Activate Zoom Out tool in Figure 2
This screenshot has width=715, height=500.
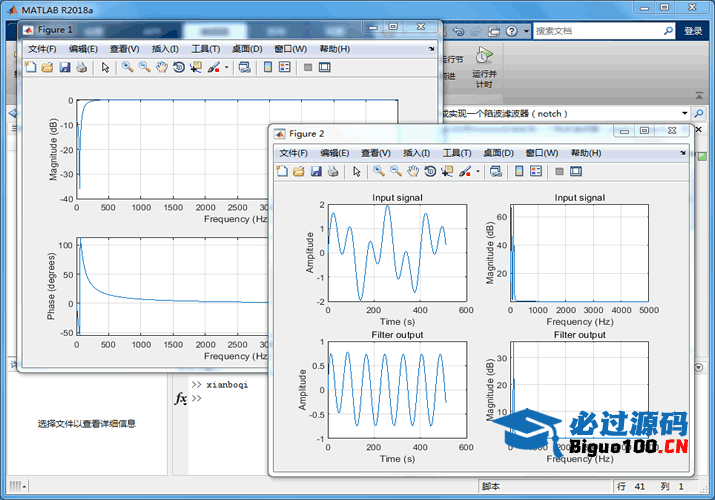click(396, 171)
